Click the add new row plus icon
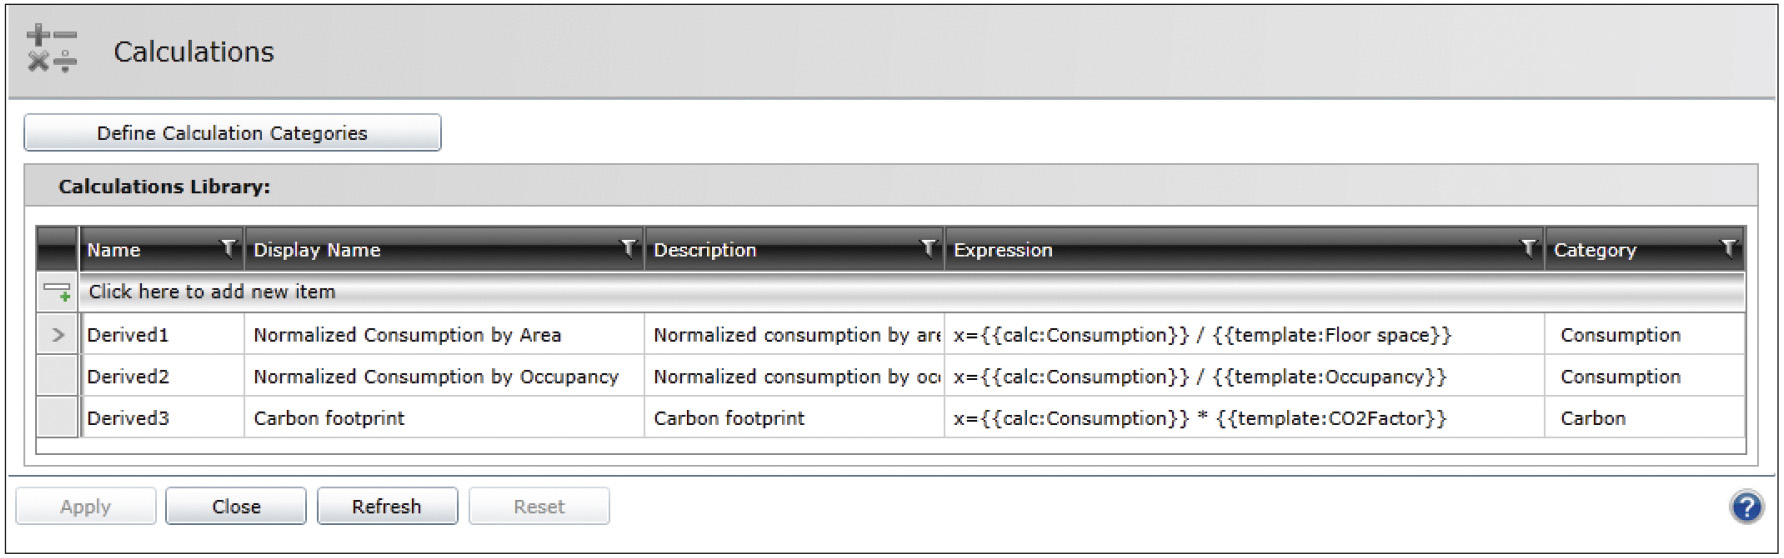Screen dimensions: 1784x558 coord(57,292)
